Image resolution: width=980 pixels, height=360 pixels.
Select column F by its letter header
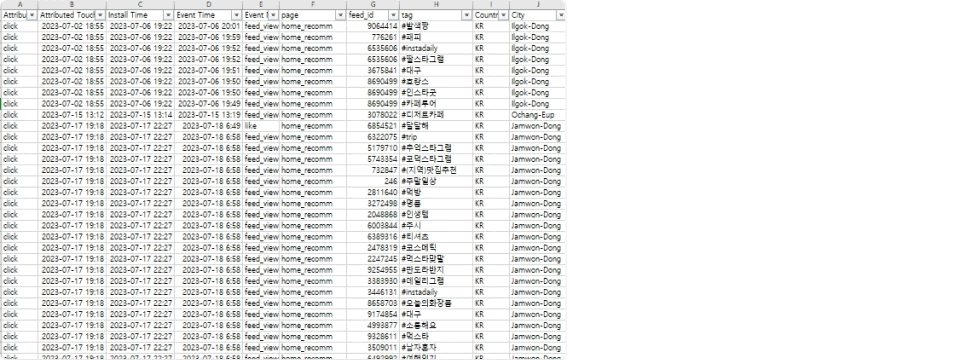tap(312, 4)
